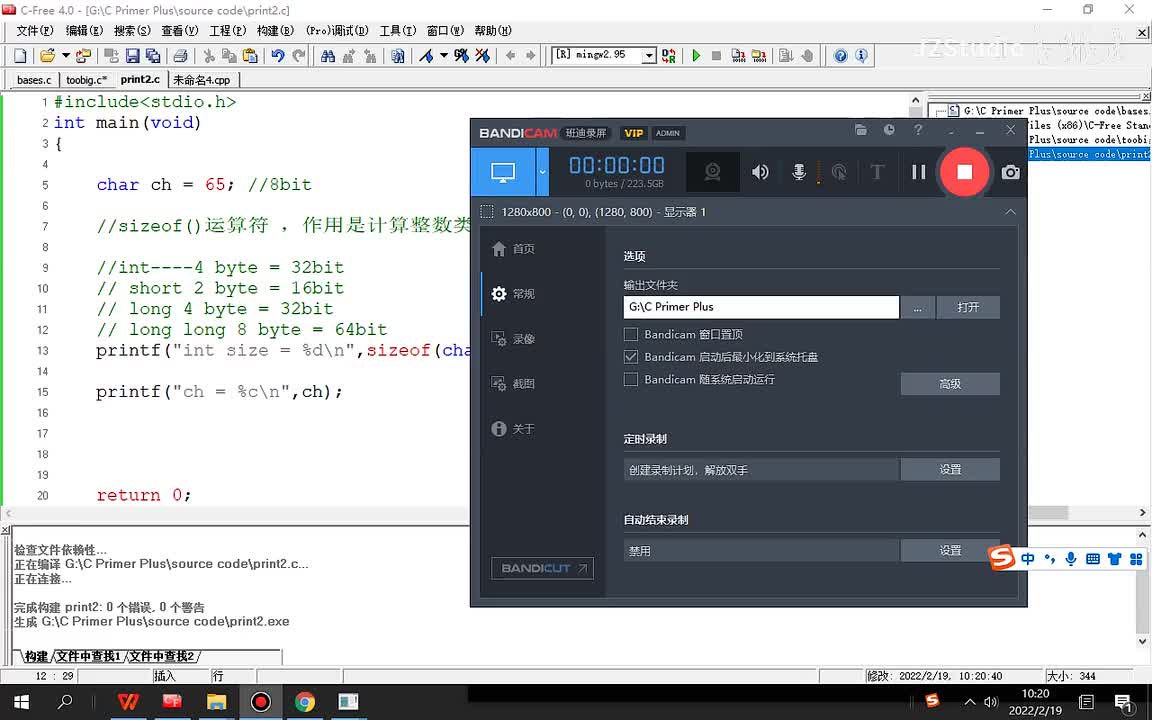Open Sogou IME skin shirt icon
This screenshot has width=1152, height=720.
[1115, 559]
